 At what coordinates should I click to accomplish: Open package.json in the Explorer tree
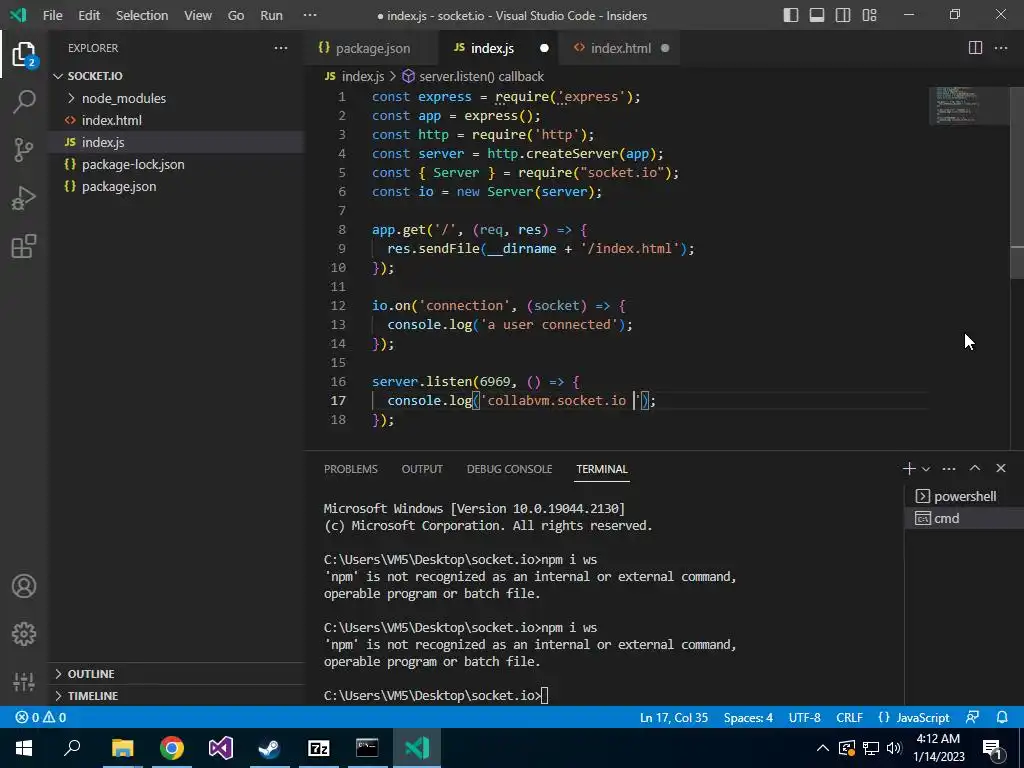tap(176, 187)
